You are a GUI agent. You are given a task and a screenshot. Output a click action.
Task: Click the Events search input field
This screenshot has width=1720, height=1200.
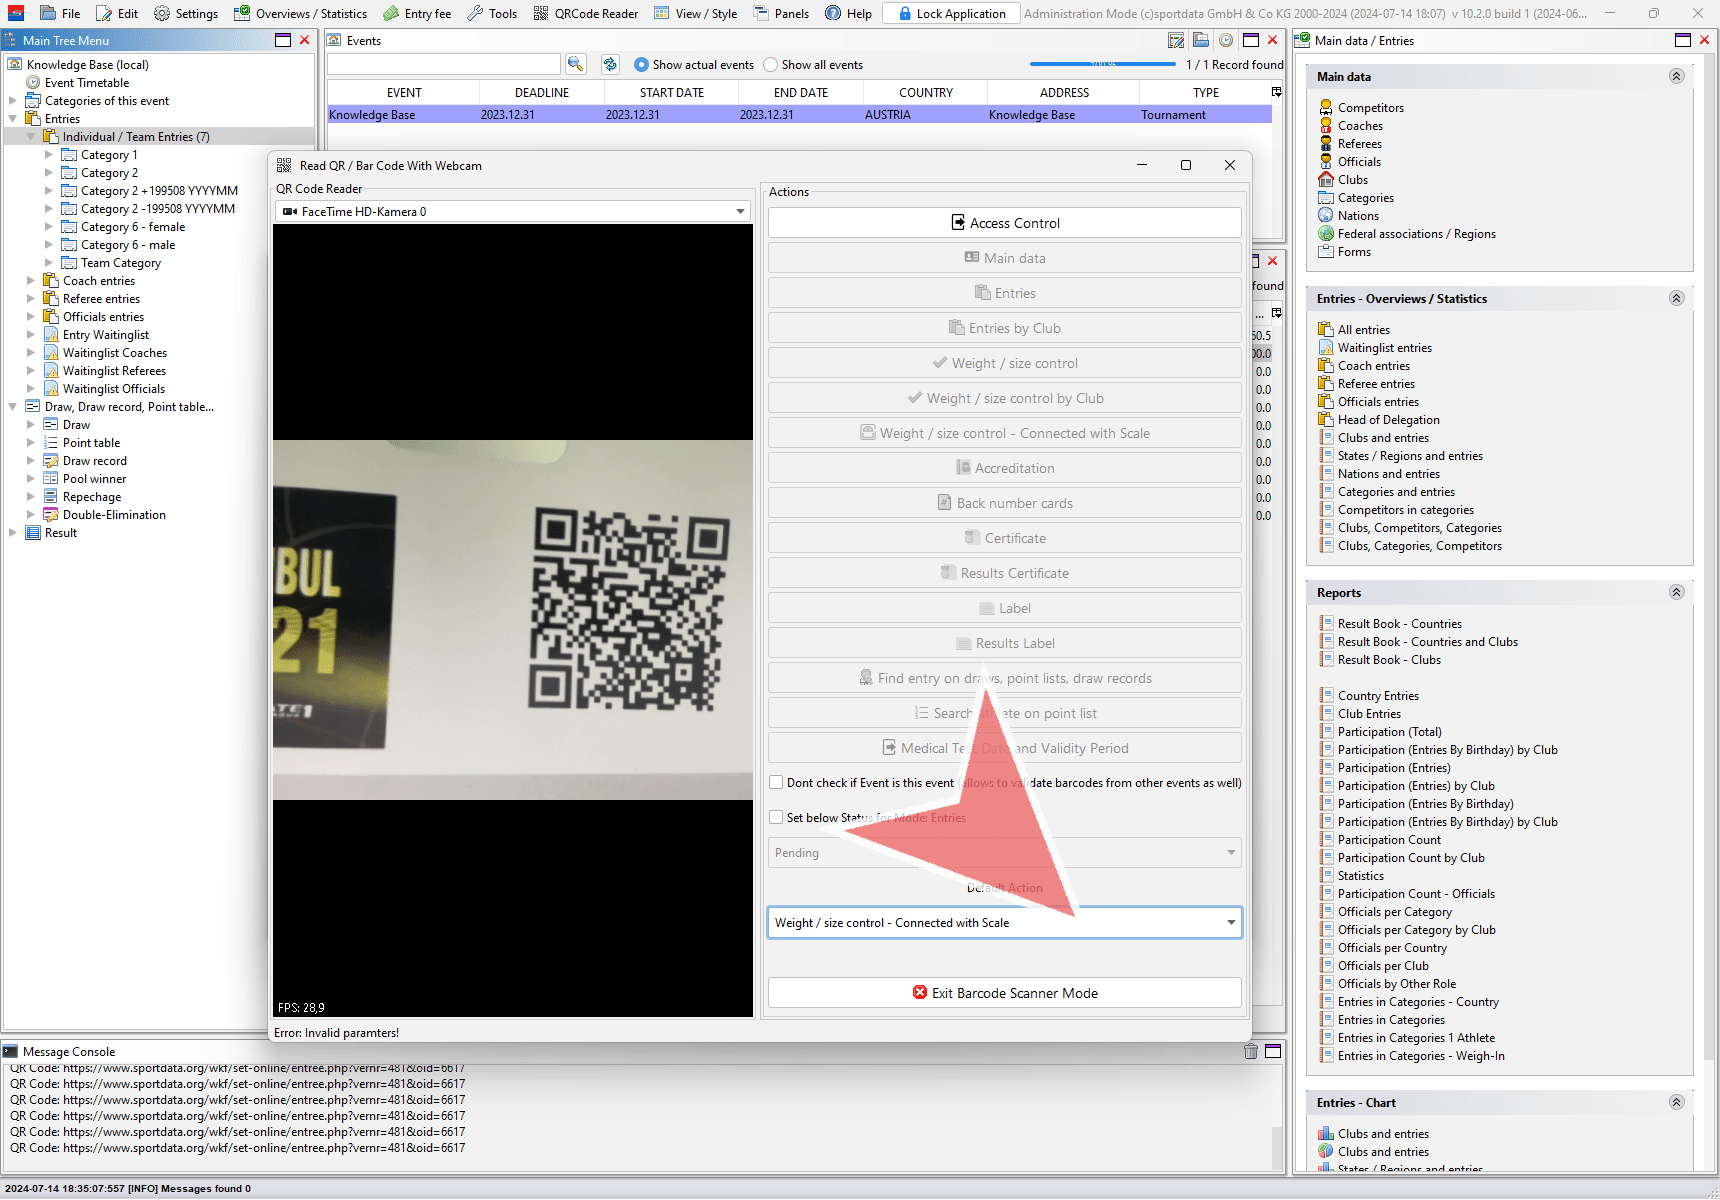443,65
